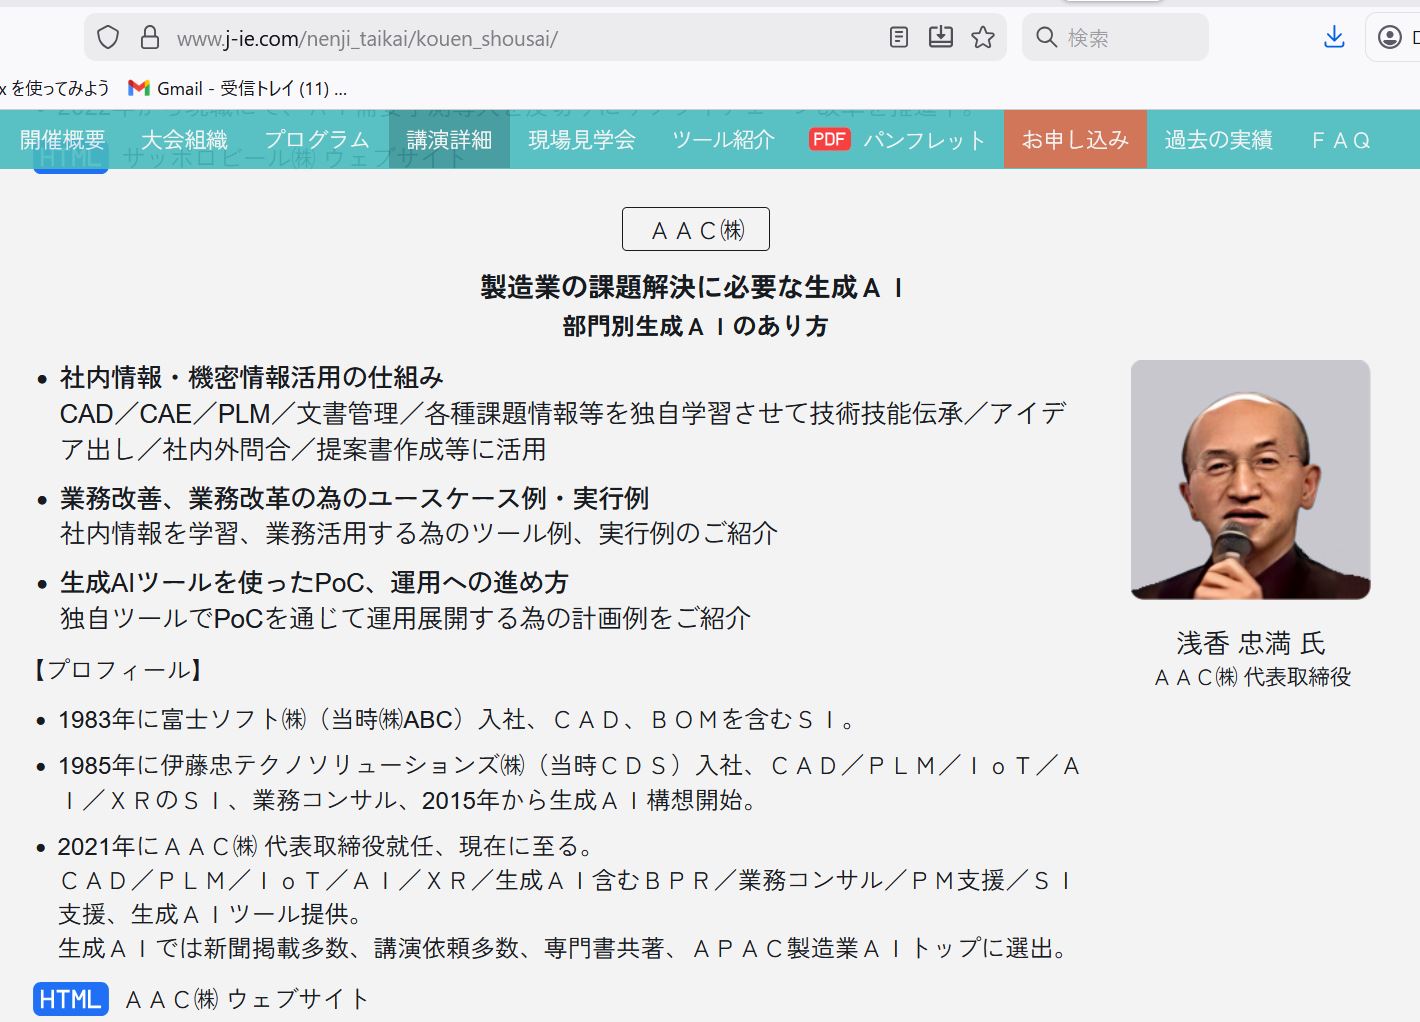This screenshot has height=1022, width=1420.
Task: Go to the 現場見学会 page
Action: click(582, 140)
